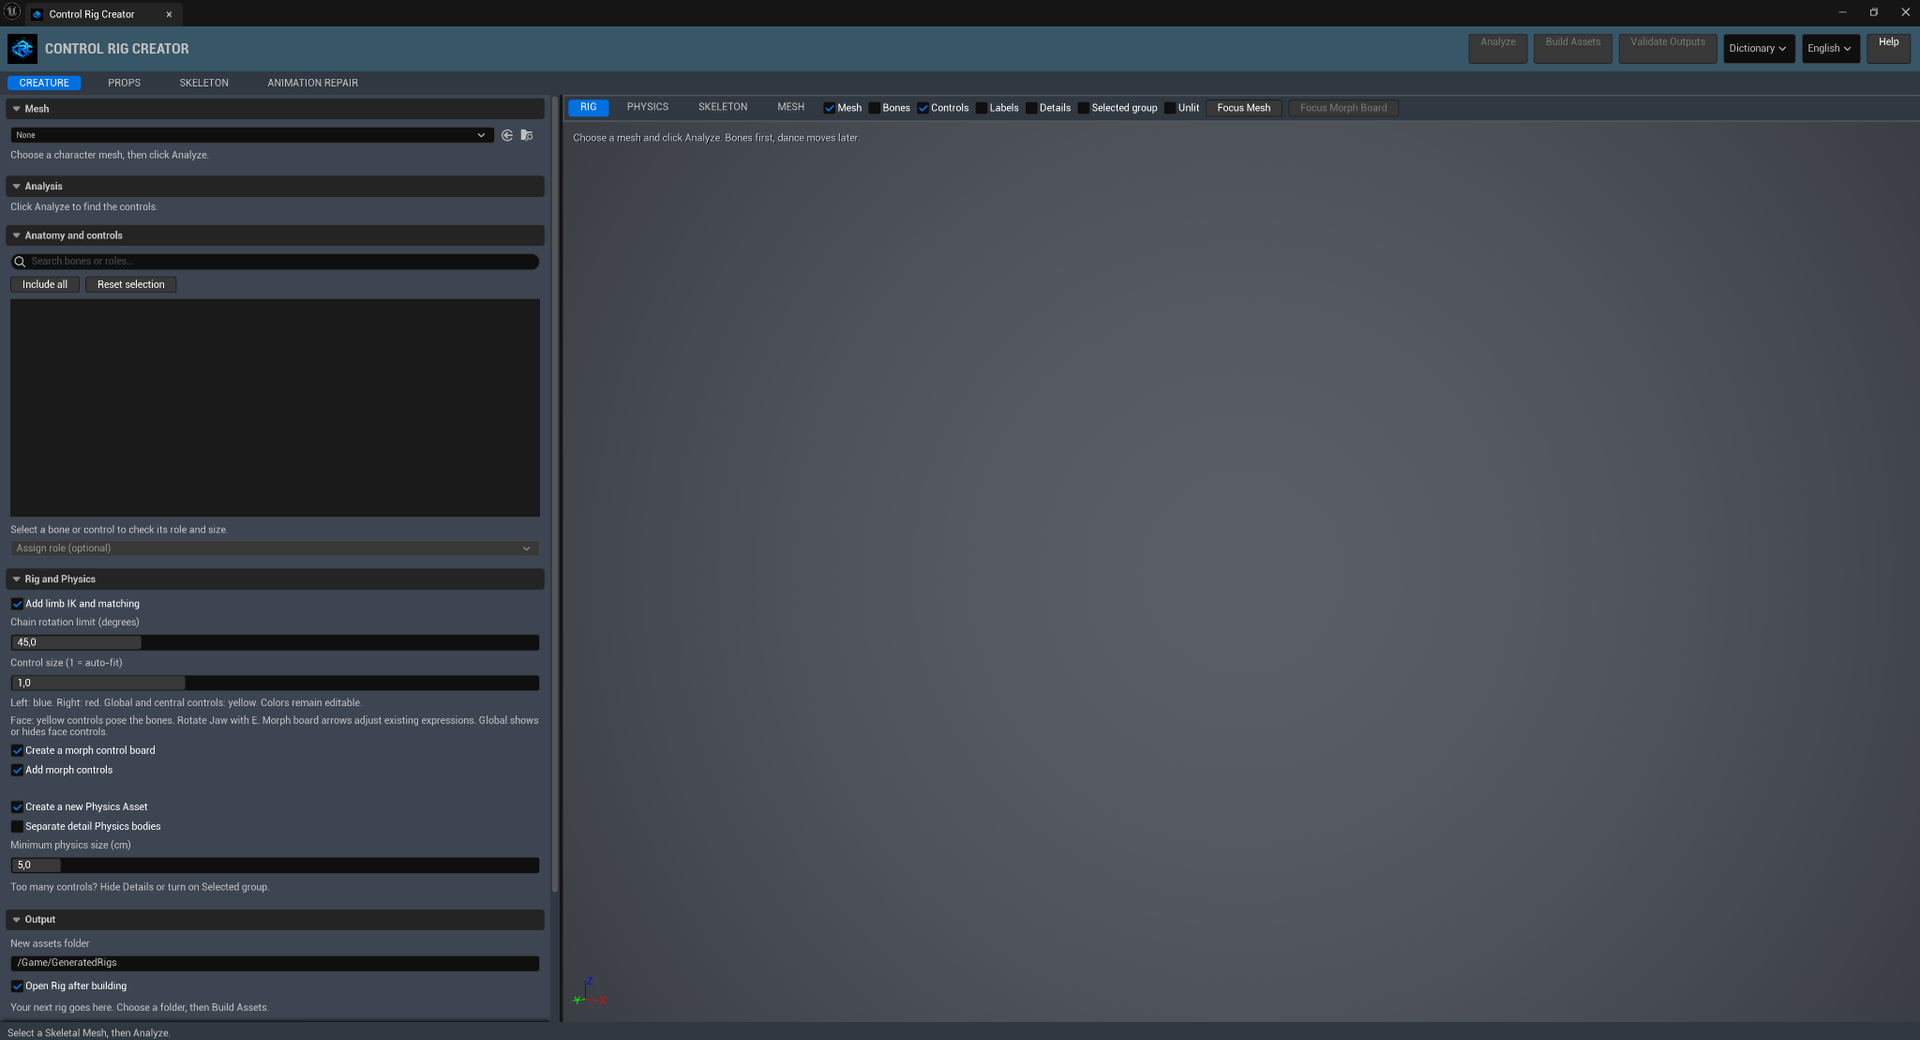Collapse the Mesh section
Image resolution: width=1920 pixels, height=1040 pixels.
click(16, 109)
